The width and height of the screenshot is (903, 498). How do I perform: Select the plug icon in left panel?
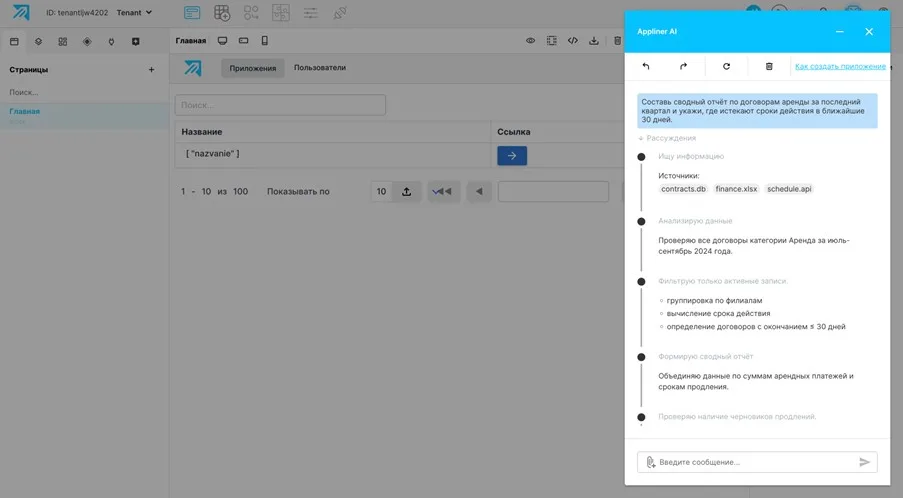tap(111, 41)
